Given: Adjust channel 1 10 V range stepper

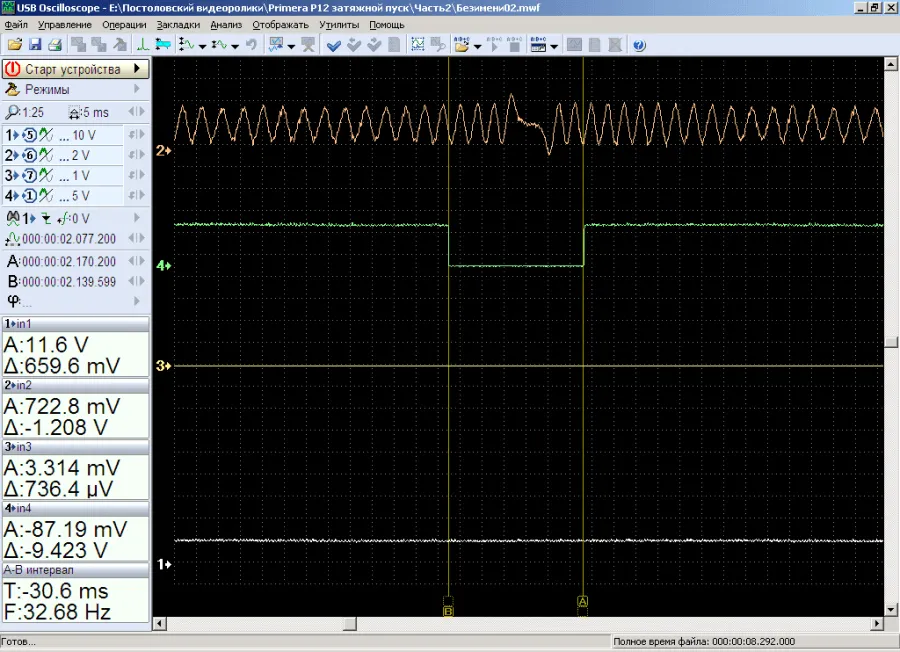Looking at the screenshot, I should (x=137, y=135).
